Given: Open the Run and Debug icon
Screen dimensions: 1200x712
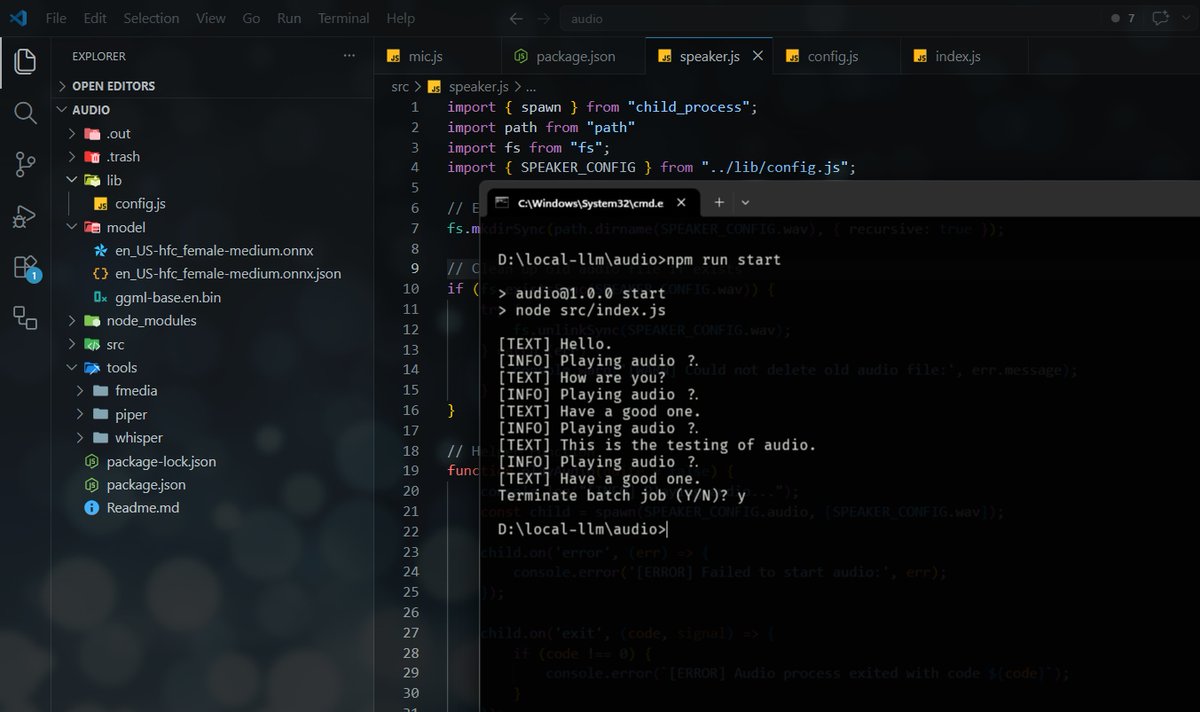Looking at the screenshot, I should 25,216.
